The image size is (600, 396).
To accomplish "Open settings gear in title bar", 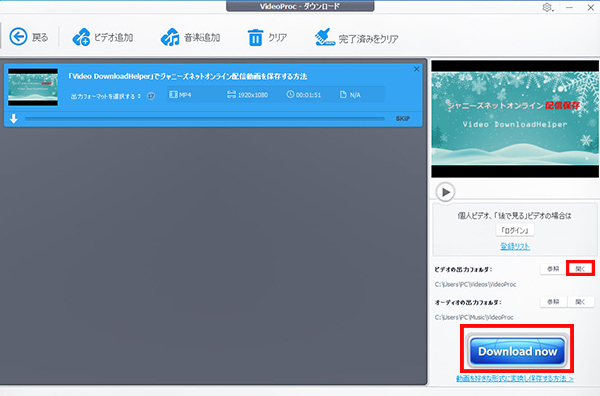I will point(547,7).
